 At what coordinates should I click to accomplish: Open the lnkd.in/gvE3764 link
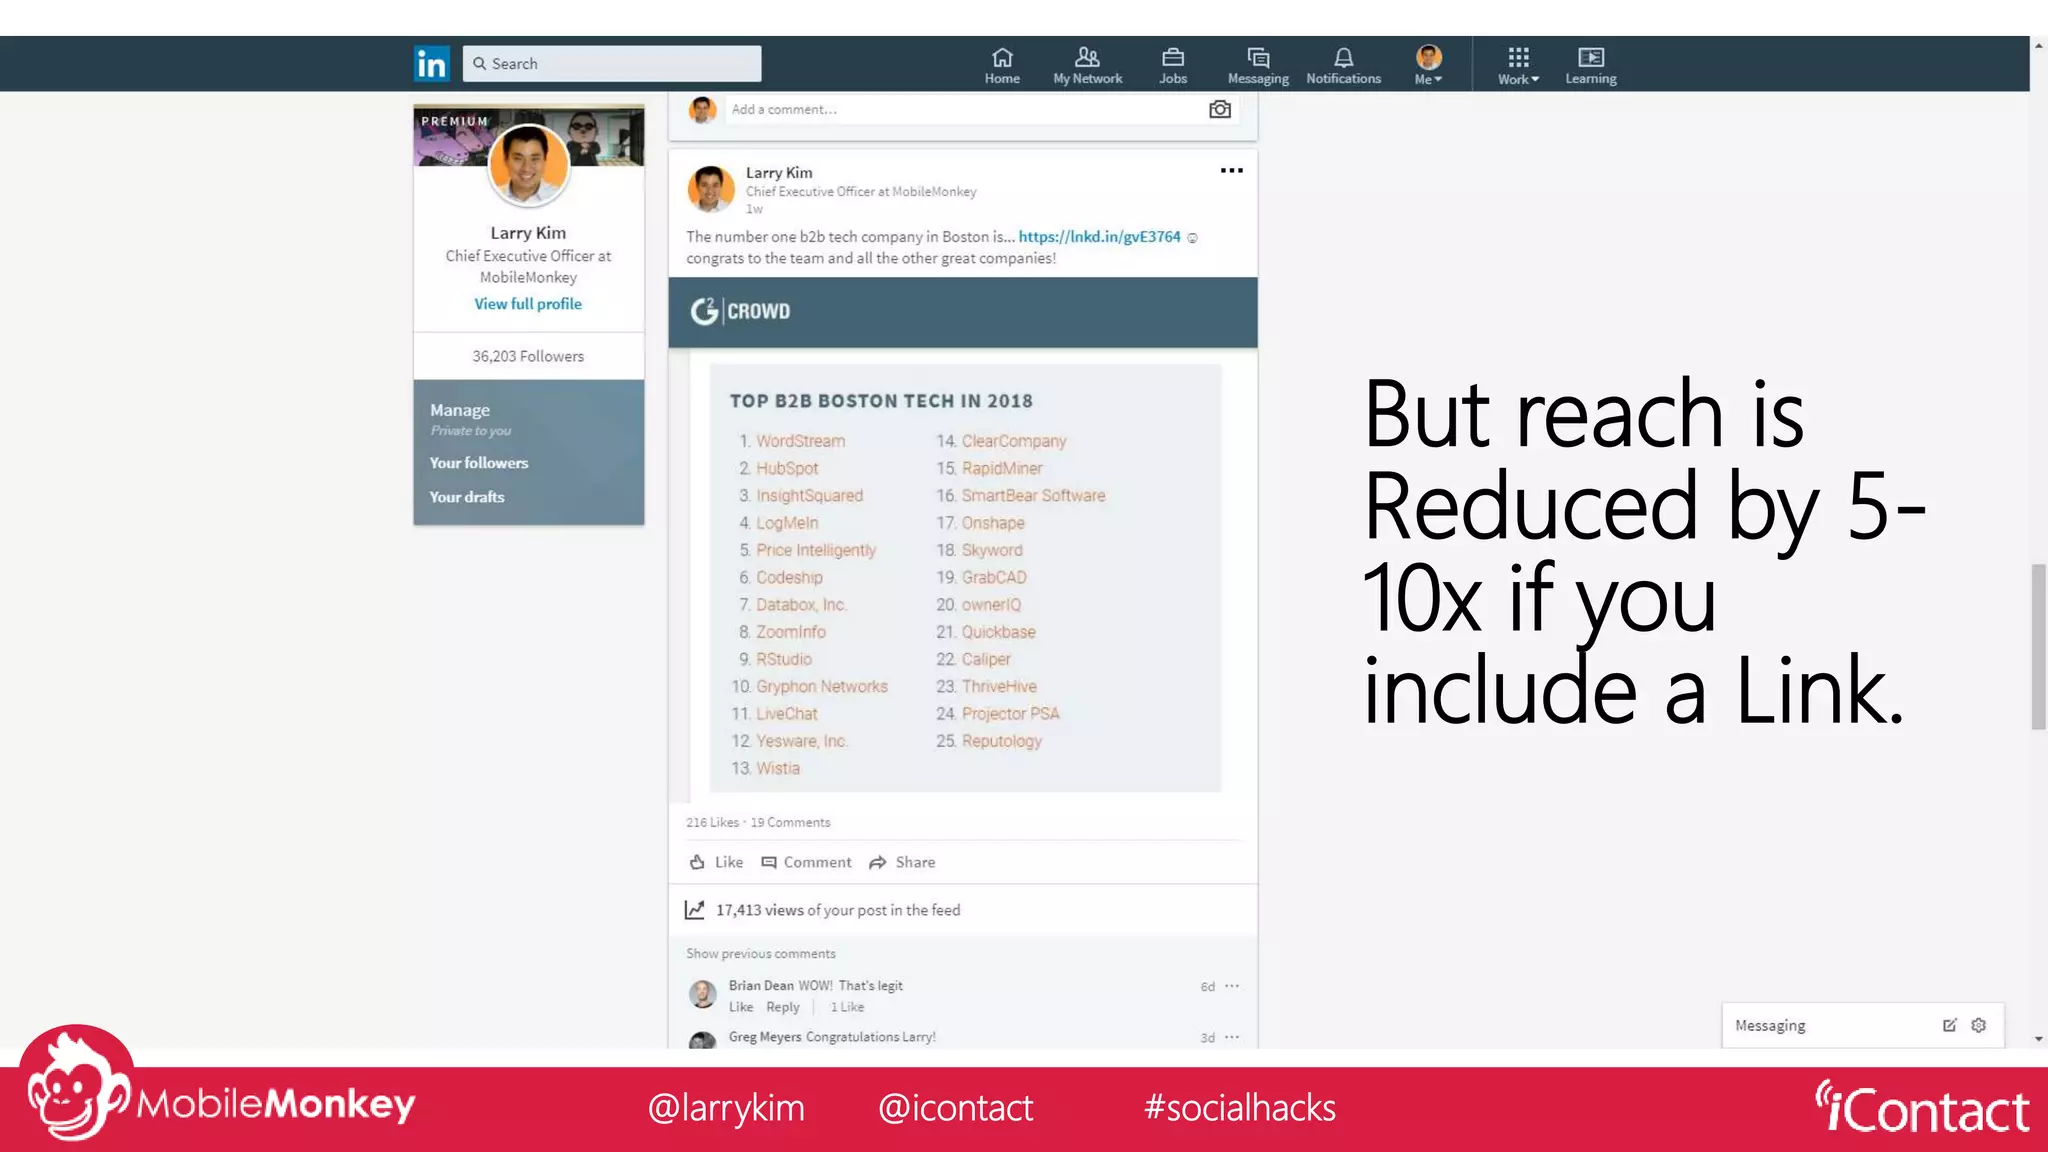coord(1099,237)
